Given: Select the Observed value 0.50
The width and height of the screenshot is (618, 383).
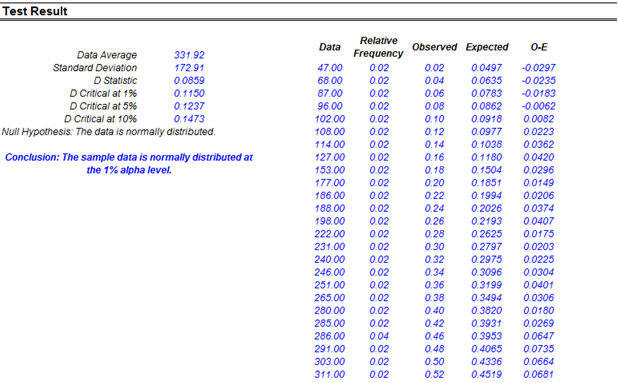Looking at the screenshot, I should click(434, 361).
